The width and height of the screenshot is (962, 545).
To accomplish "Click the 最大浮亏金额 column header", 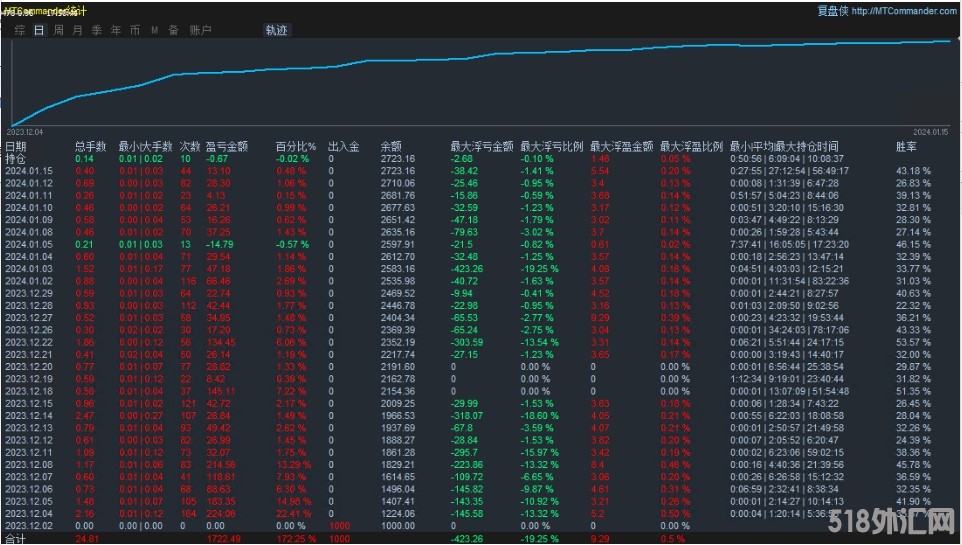I will [482, 147].
